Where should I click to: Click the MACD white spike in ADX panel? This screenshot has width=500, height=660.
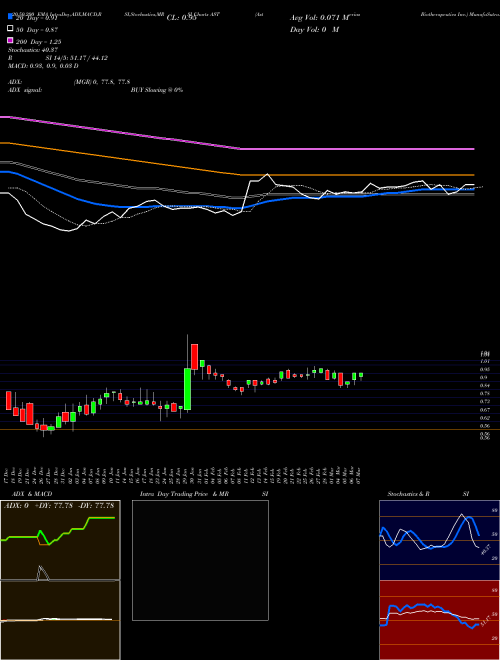point(42,573)
